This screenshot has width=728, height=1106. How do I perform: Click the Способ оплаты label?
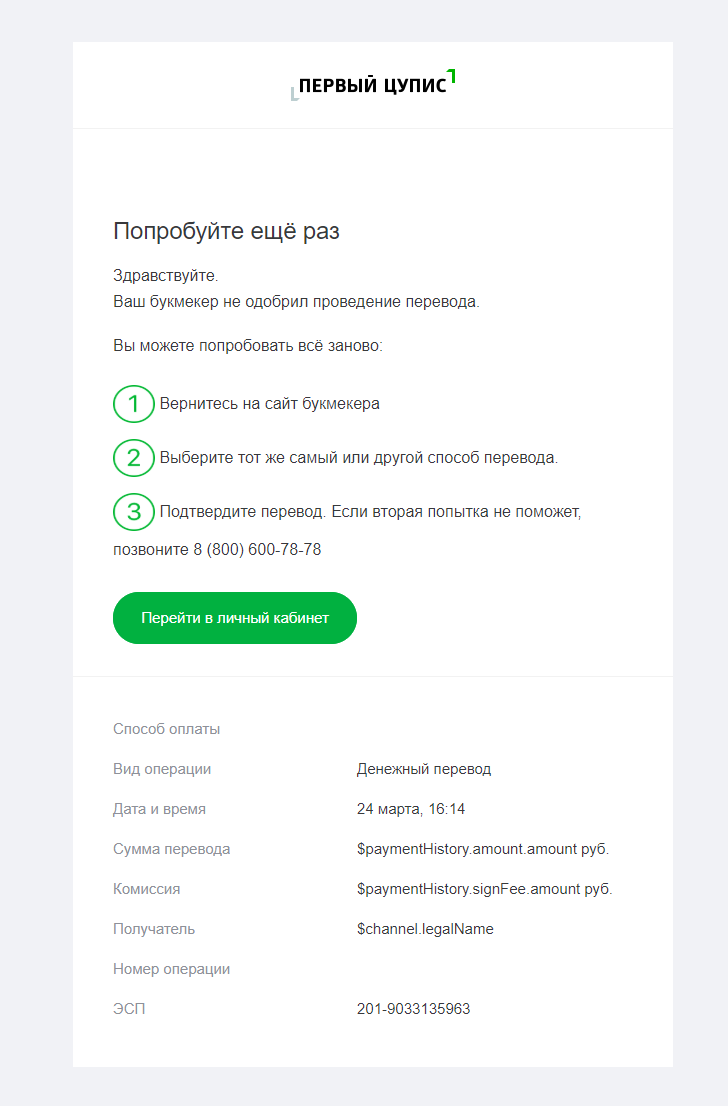[x=166, y=729]
